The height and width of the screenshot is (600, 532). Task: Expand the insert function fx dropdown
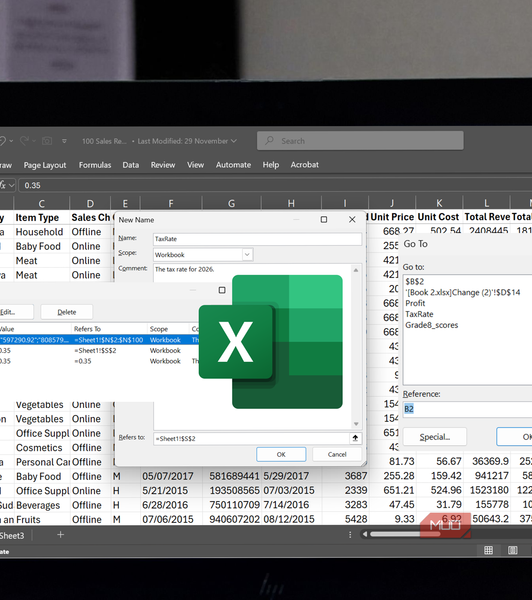(11, 185)
